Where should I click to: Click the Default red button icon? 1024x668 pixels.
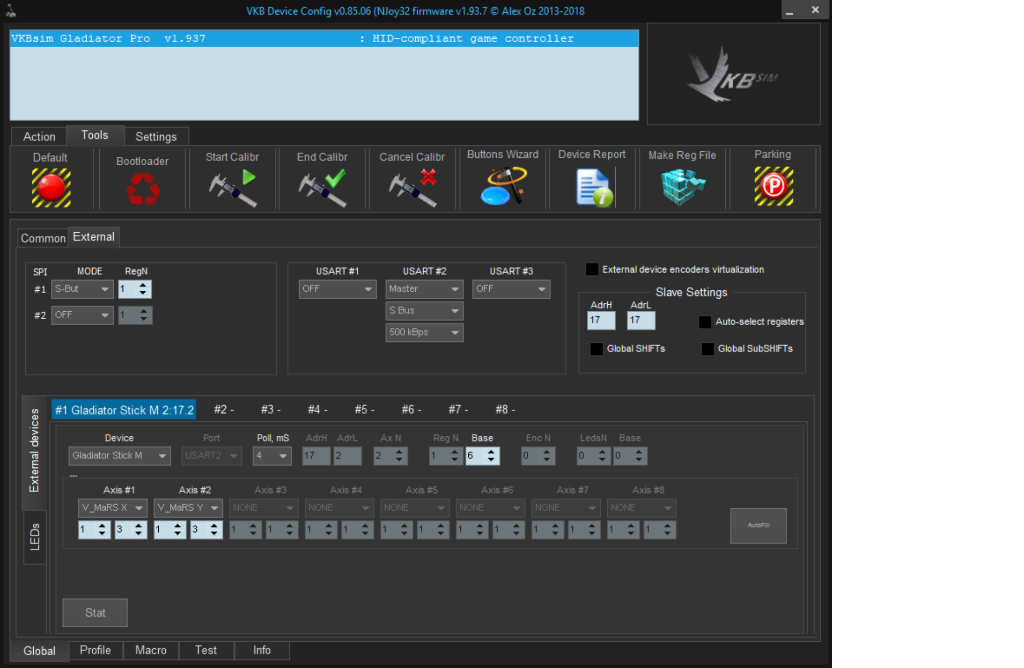tap(50, 186)
